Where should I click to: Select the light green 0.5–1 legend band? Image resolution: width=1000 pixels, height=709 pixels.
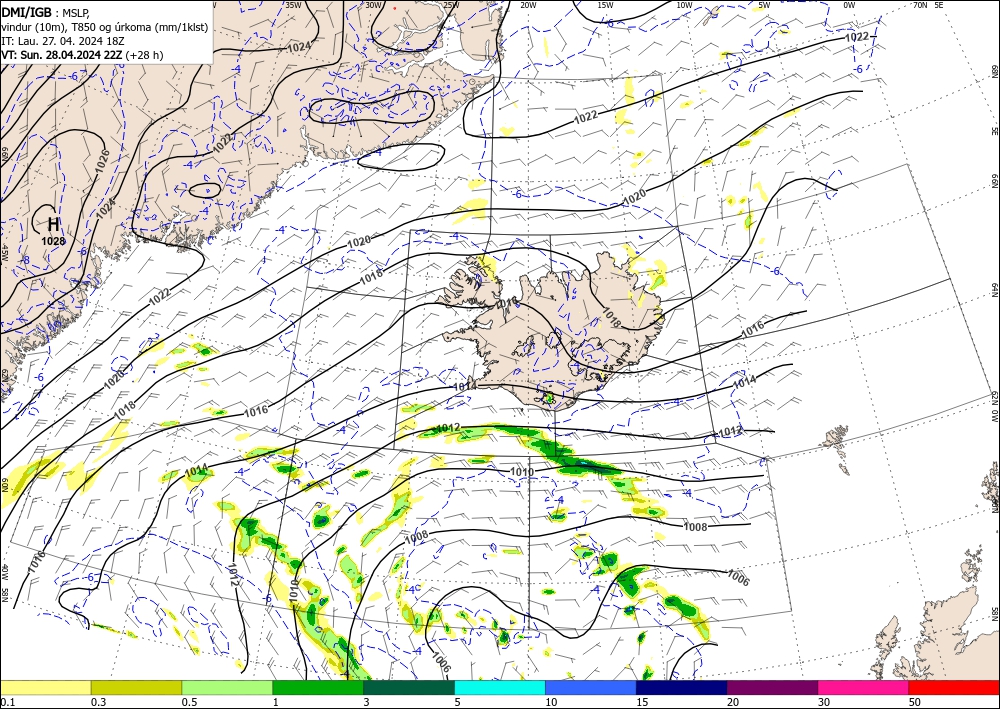click(227, 687)
